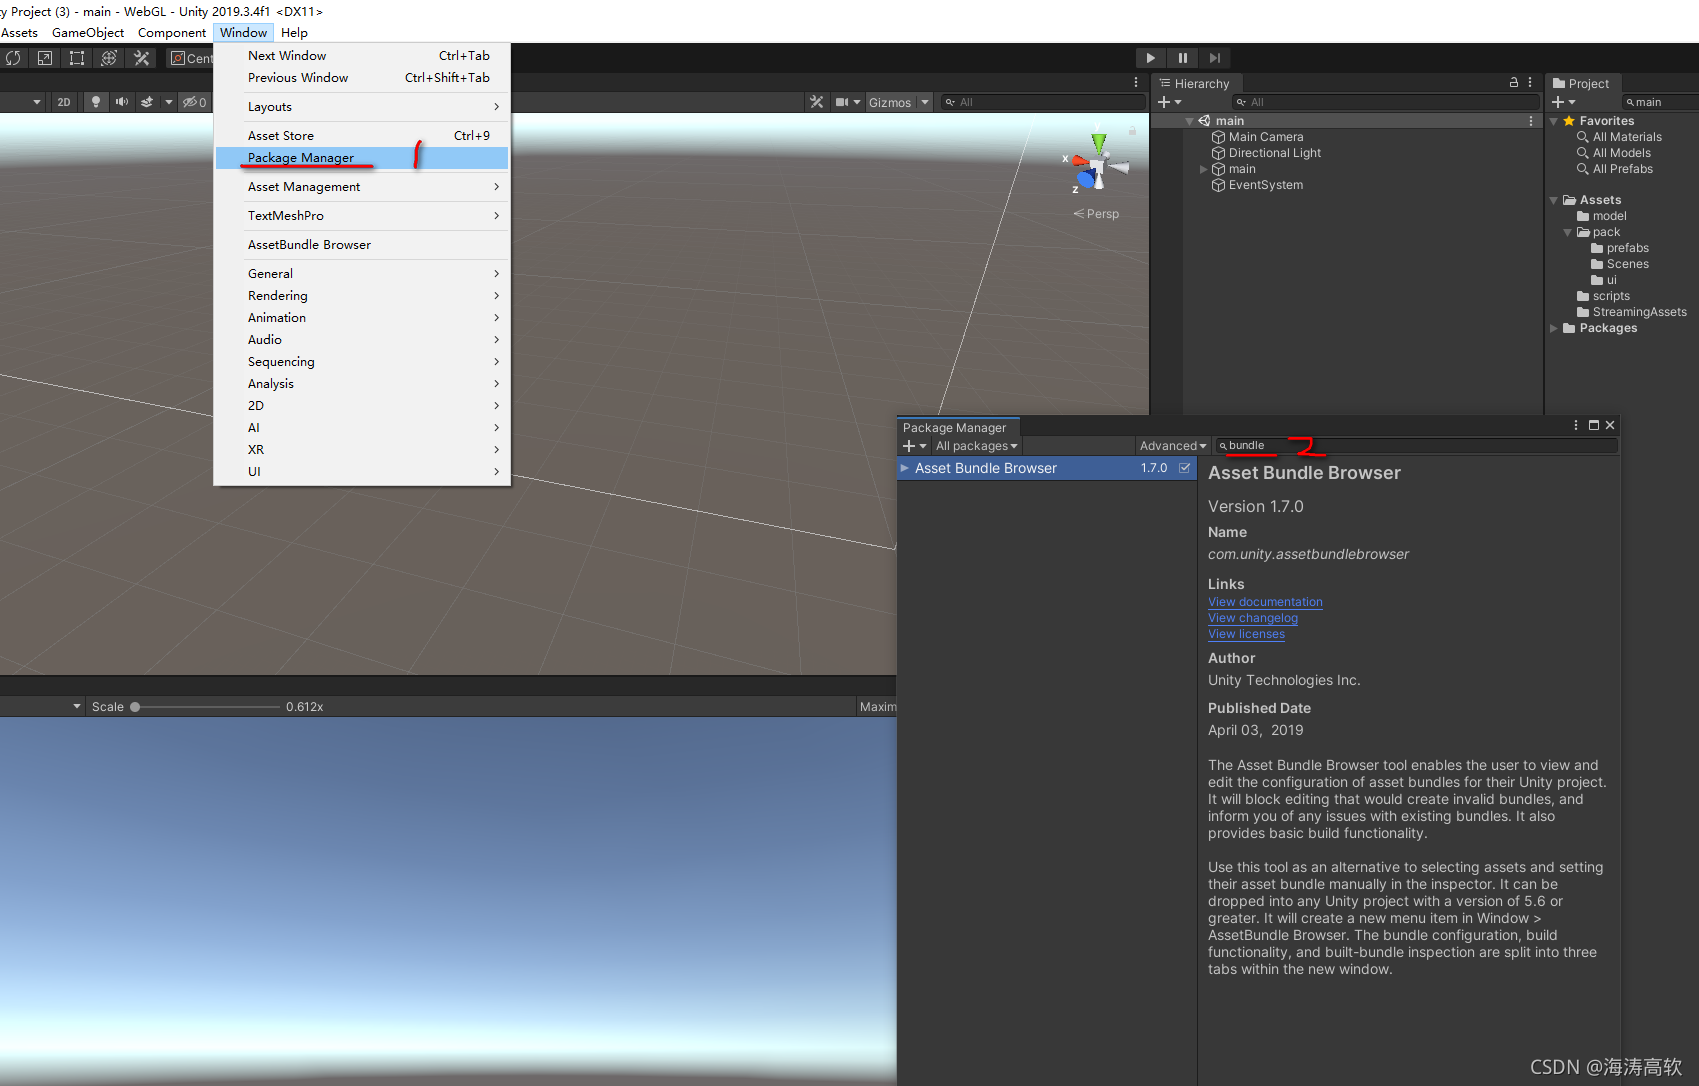The height and width of the screenshot is (1086, 1699).
Task: Open the View changelog link
Action: coord(1253,618)
